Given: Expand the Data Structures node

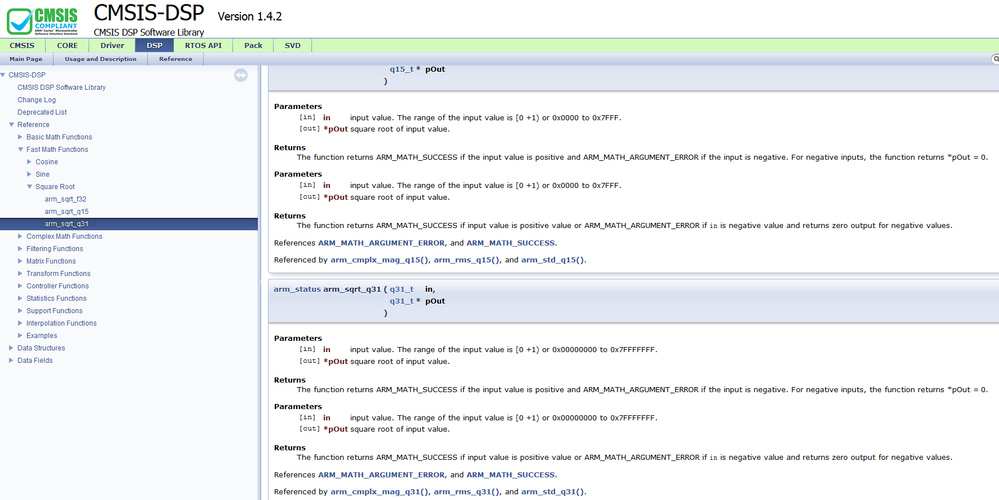Looking at the screenshot, I should tap(11, 348).
